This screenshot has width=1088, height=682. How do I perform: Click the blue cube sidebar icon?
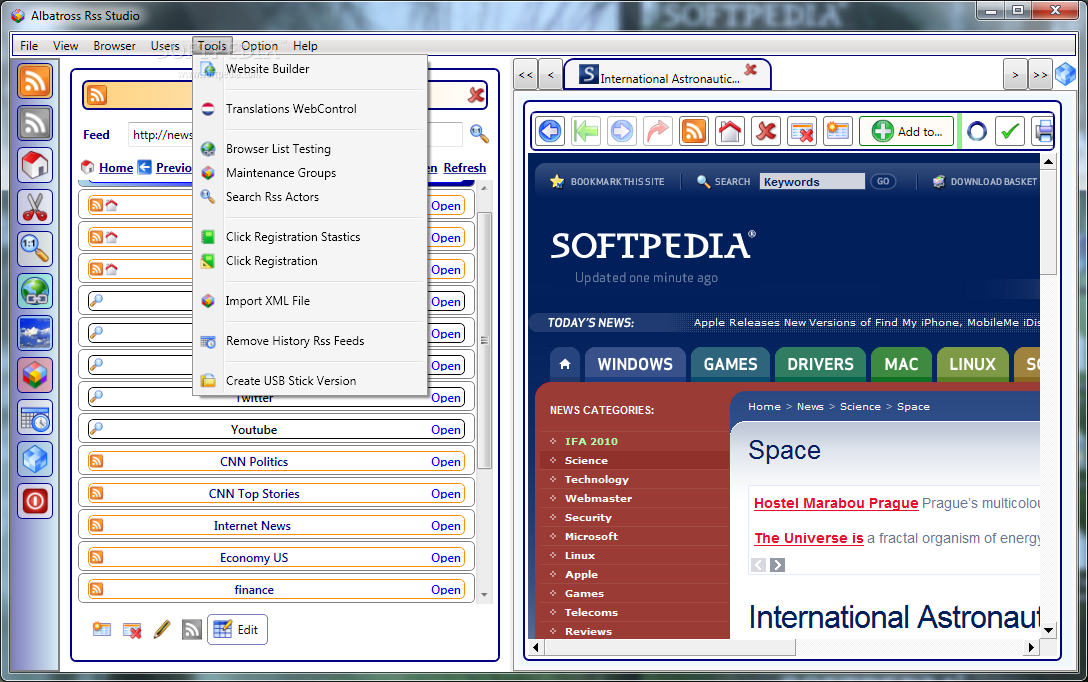[x=35, y=459]
